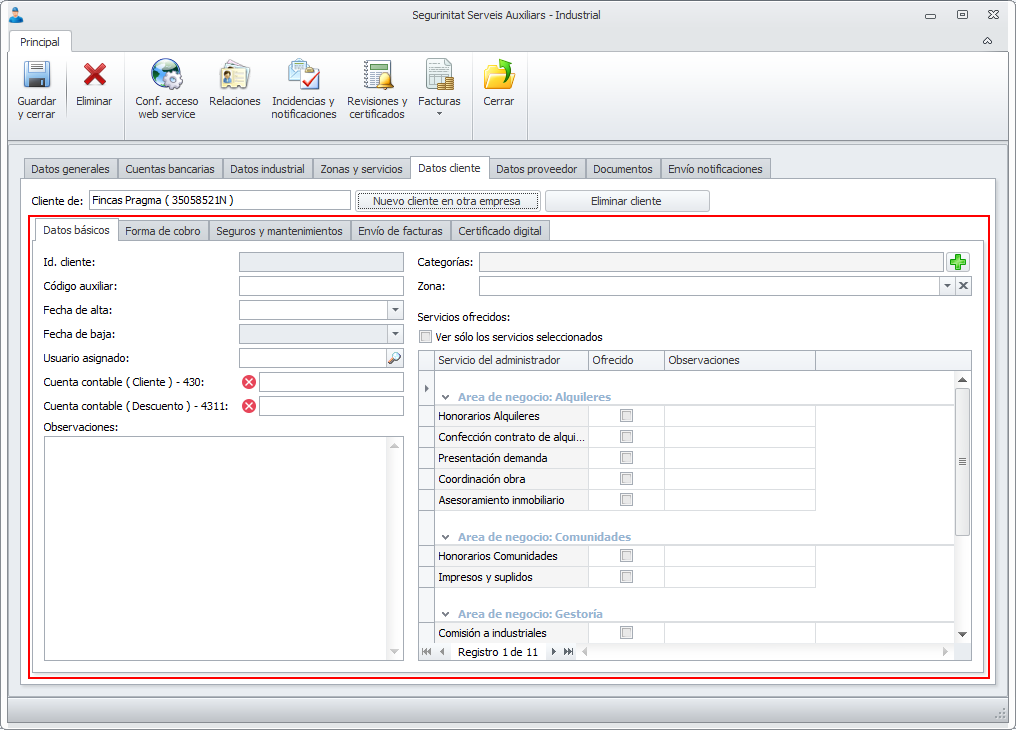Viewport: 1016px width, 730px height.
Task: Click the Guardar y cerrar save icon
Action: pos(36,76)
